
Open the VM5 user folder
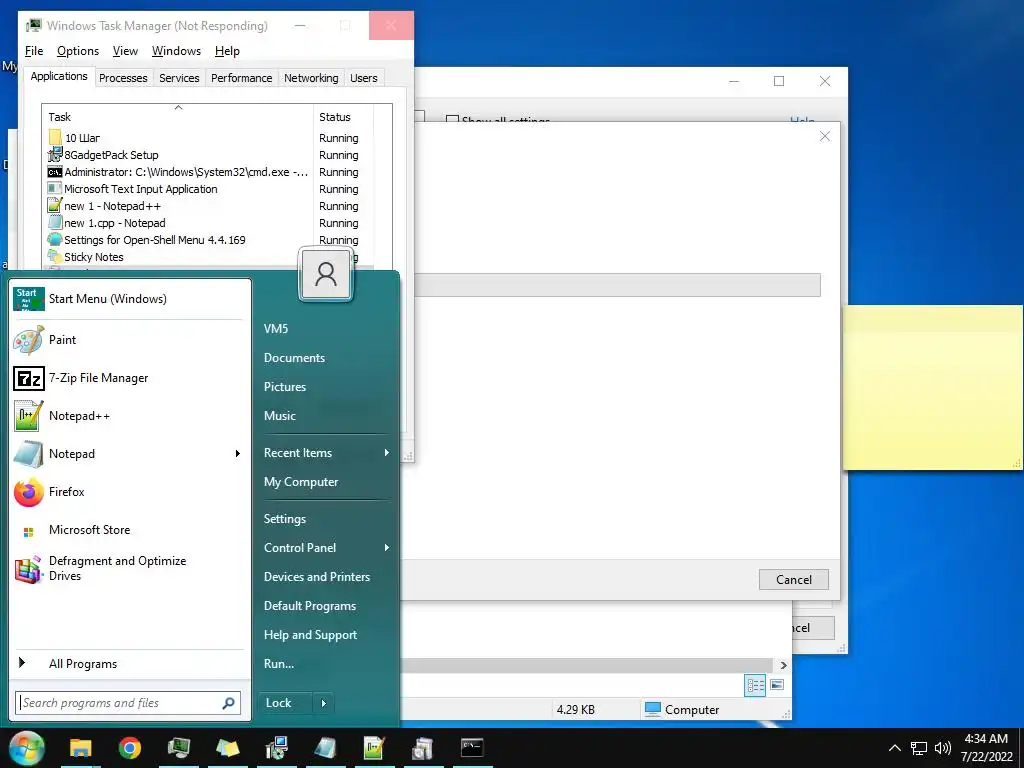[276, 328]
